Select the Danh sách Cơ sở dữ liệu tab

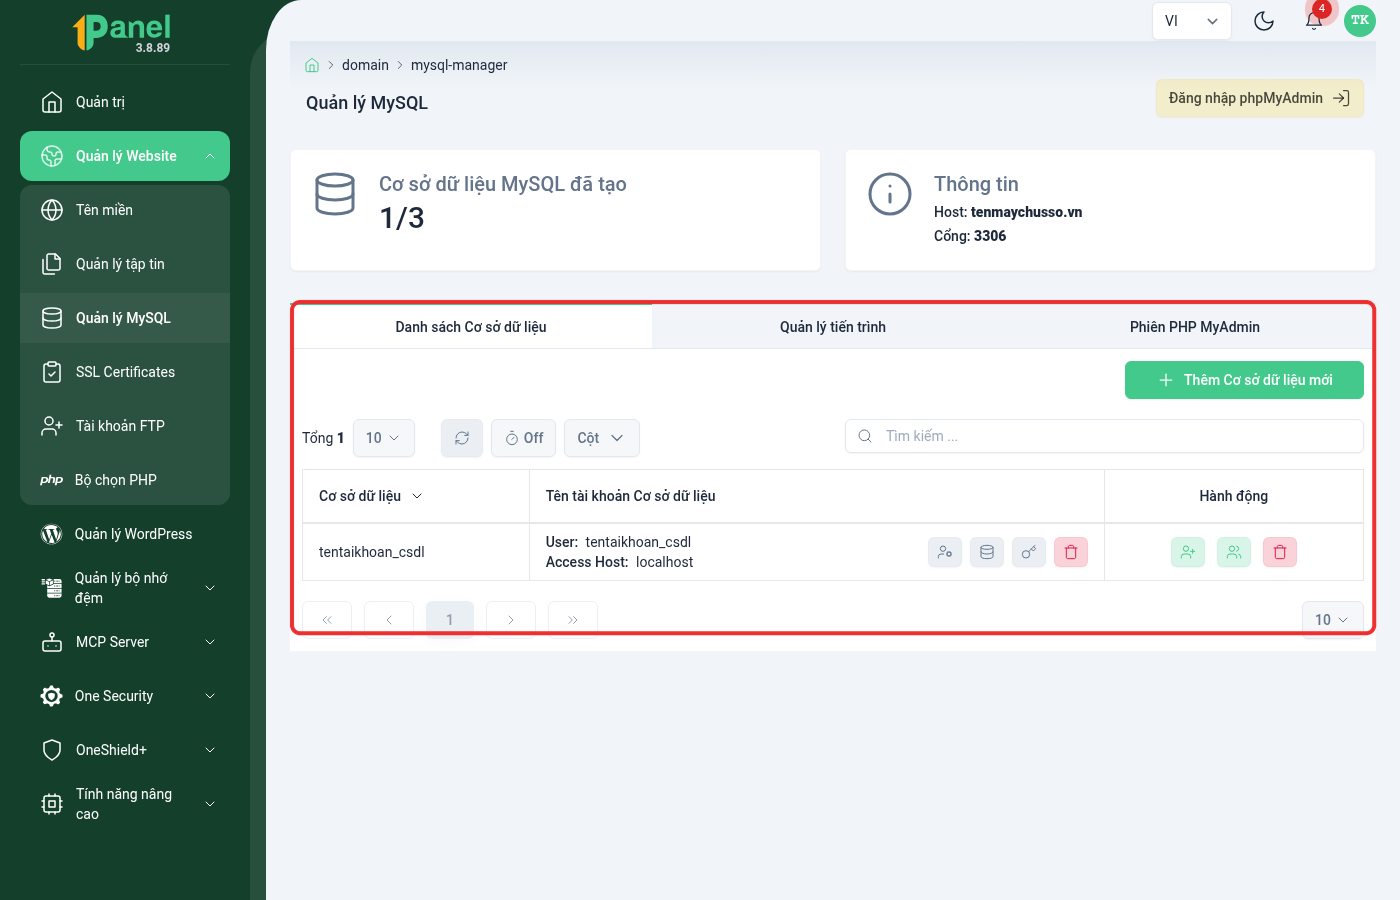[472, 327]
